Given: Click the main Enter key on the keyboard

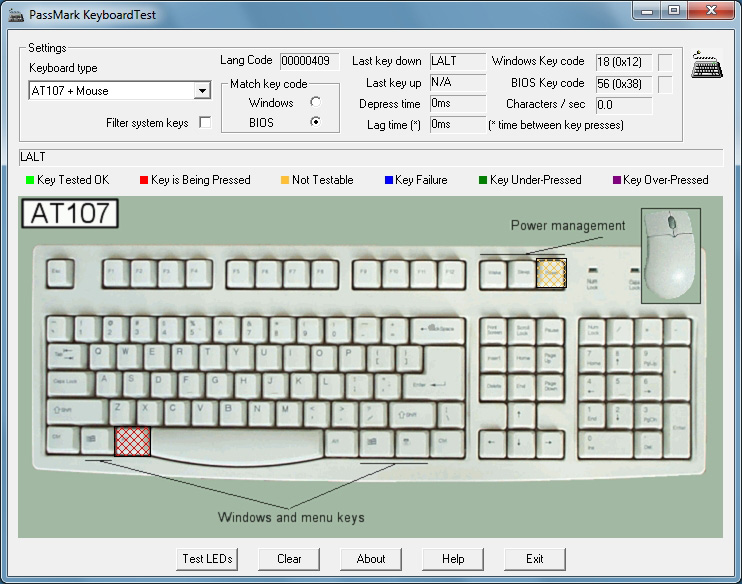Looking at the screenshot, I should [435, 374].
